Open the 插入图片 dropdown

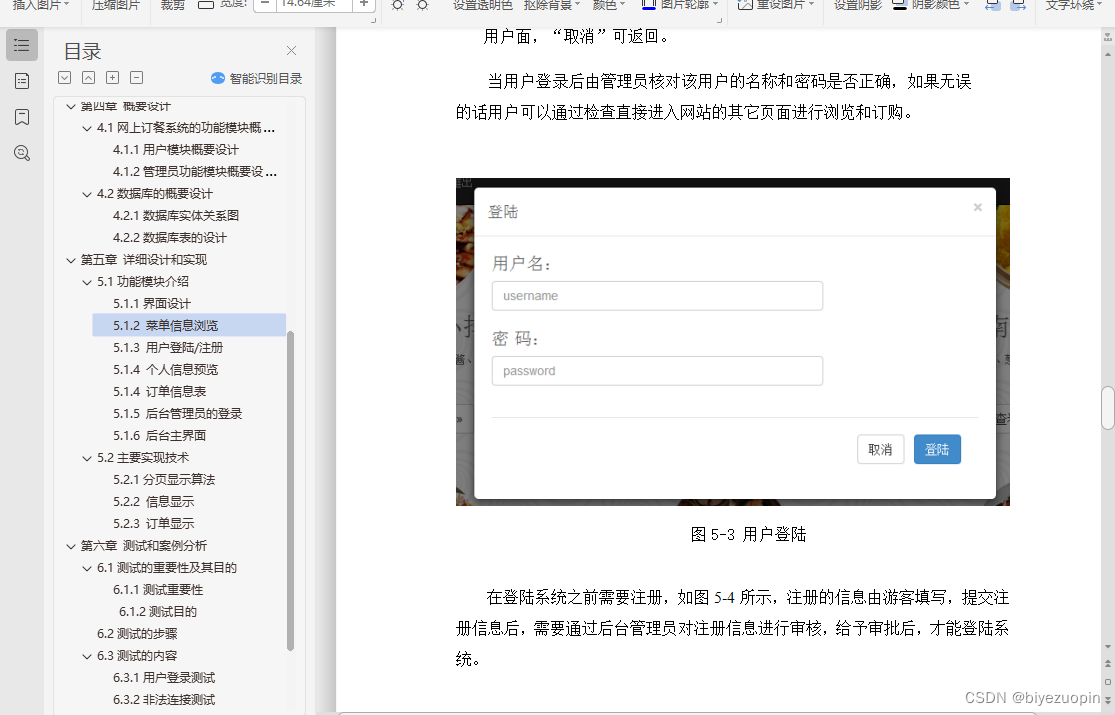tap(41, 5)
